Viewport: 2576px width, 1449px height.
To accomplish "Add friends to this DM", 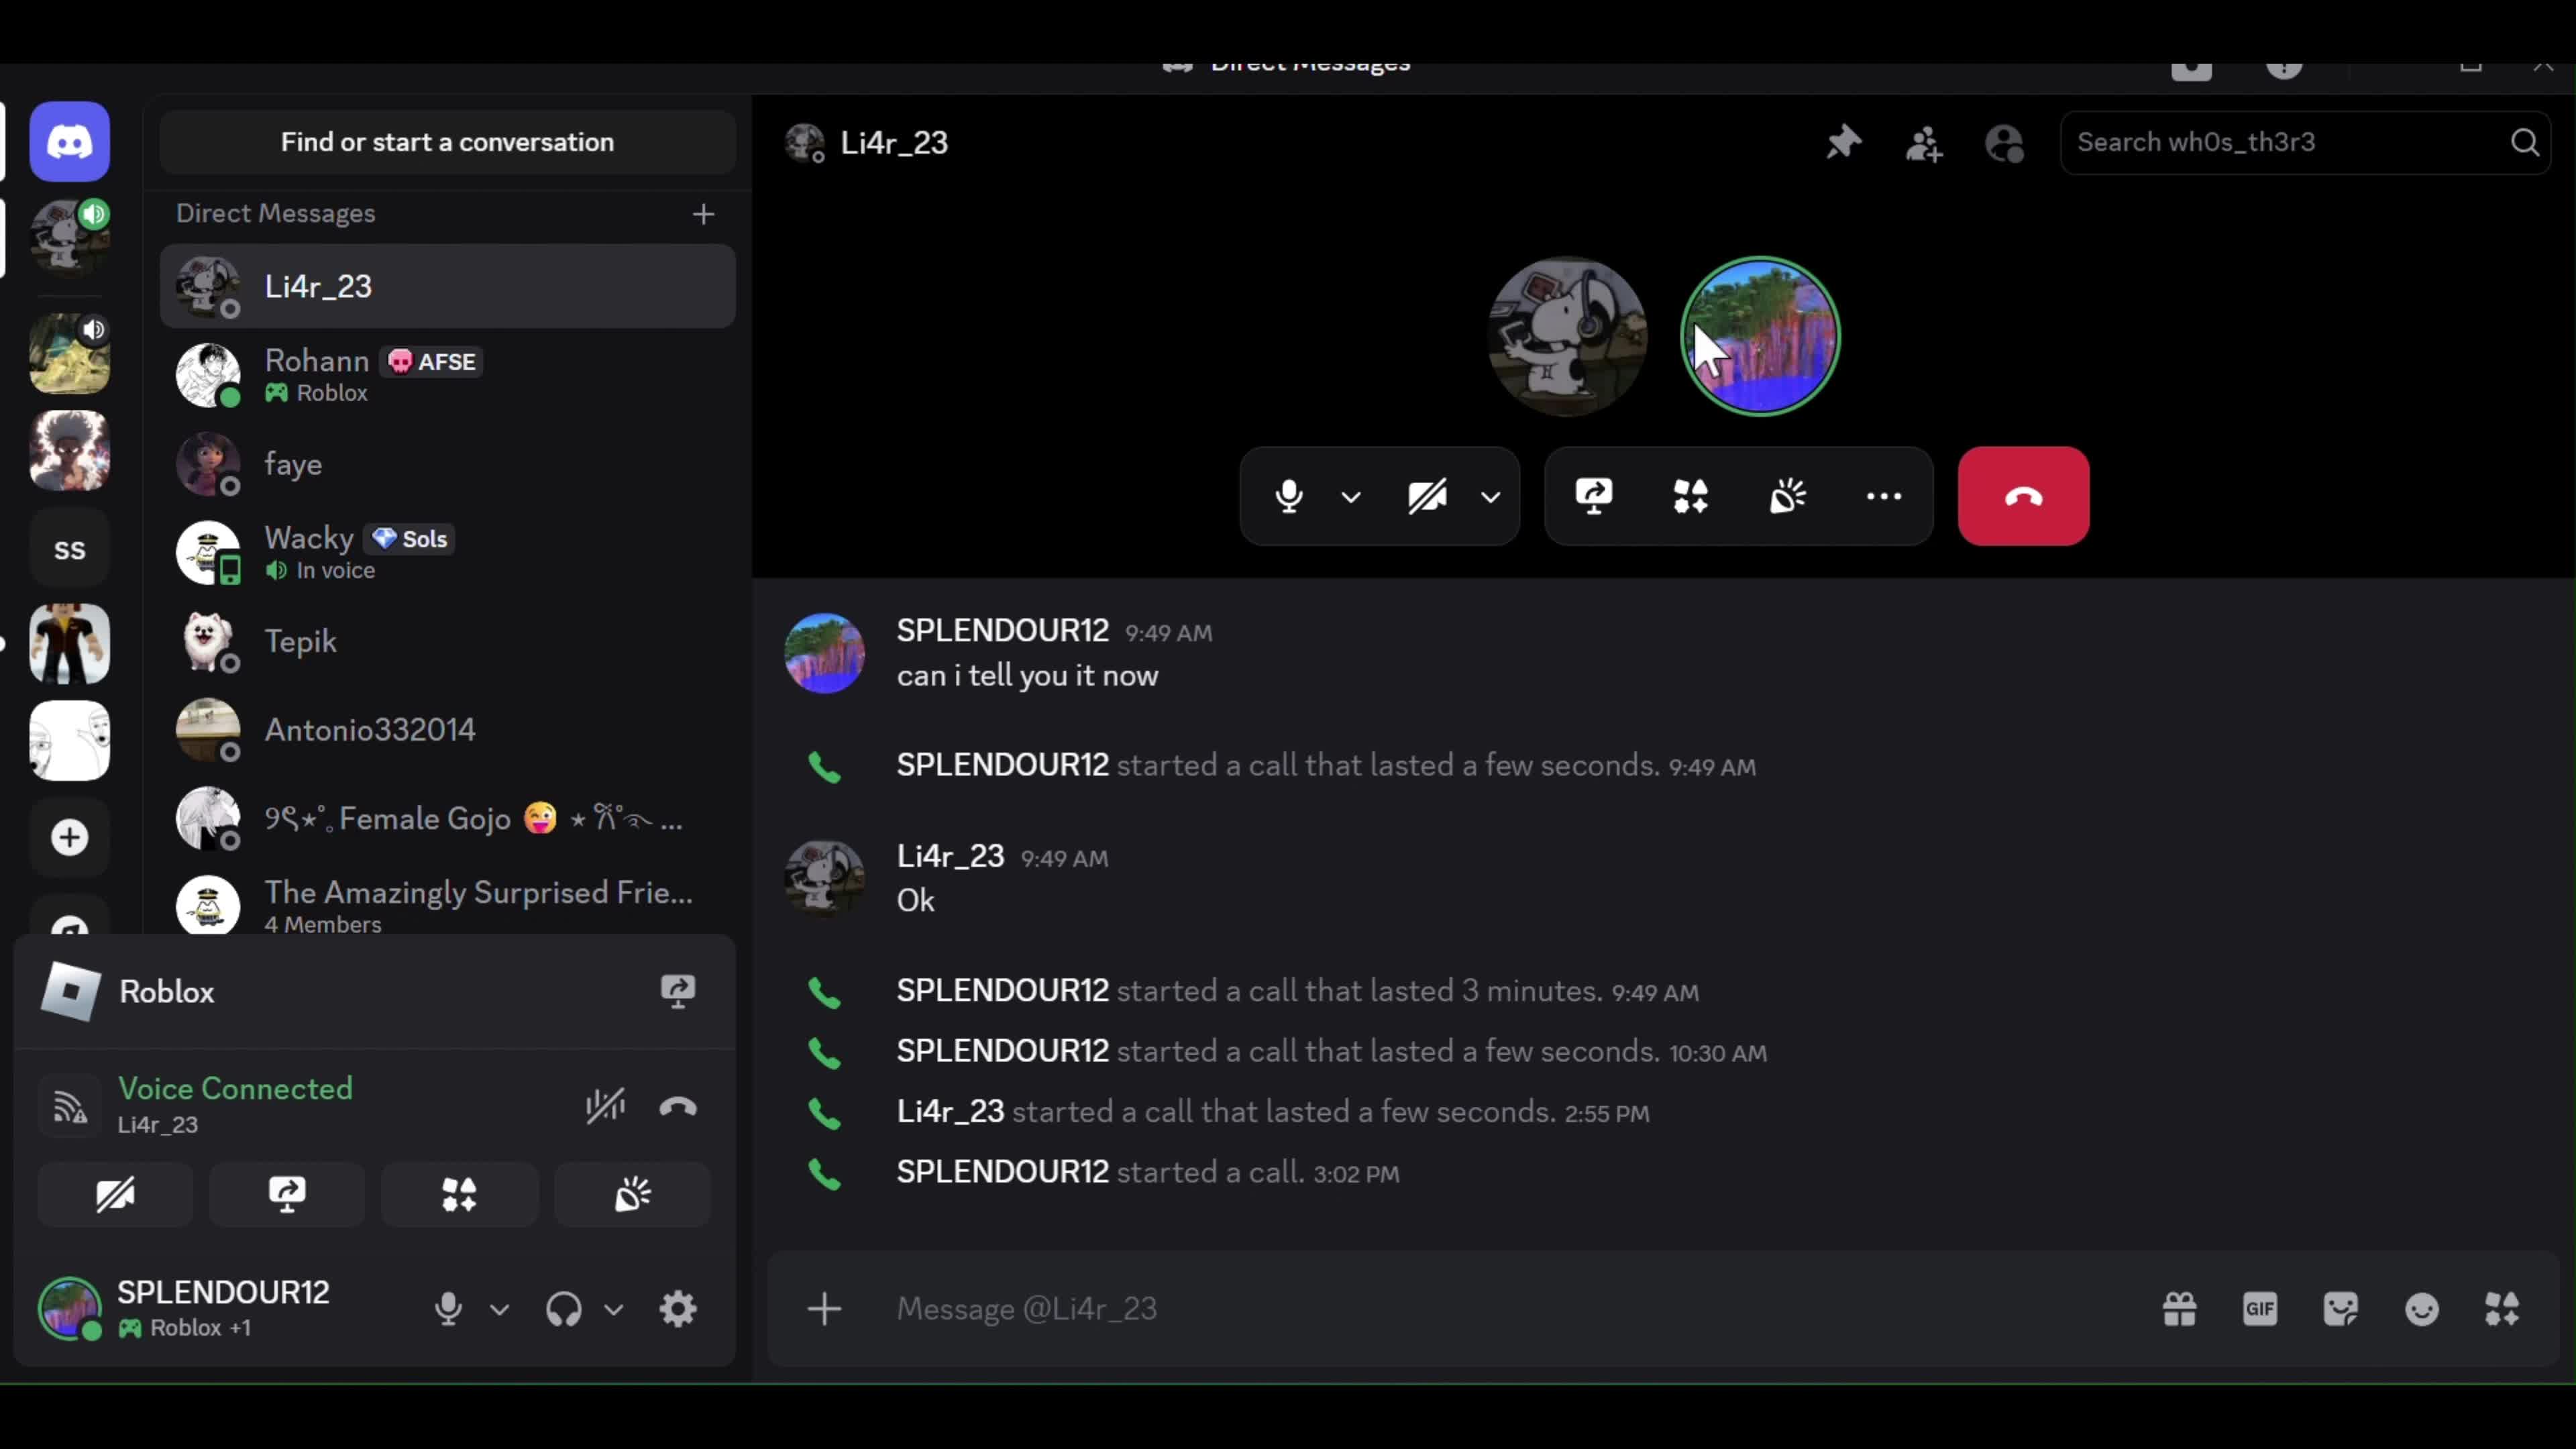I will tap(1923, 143).
